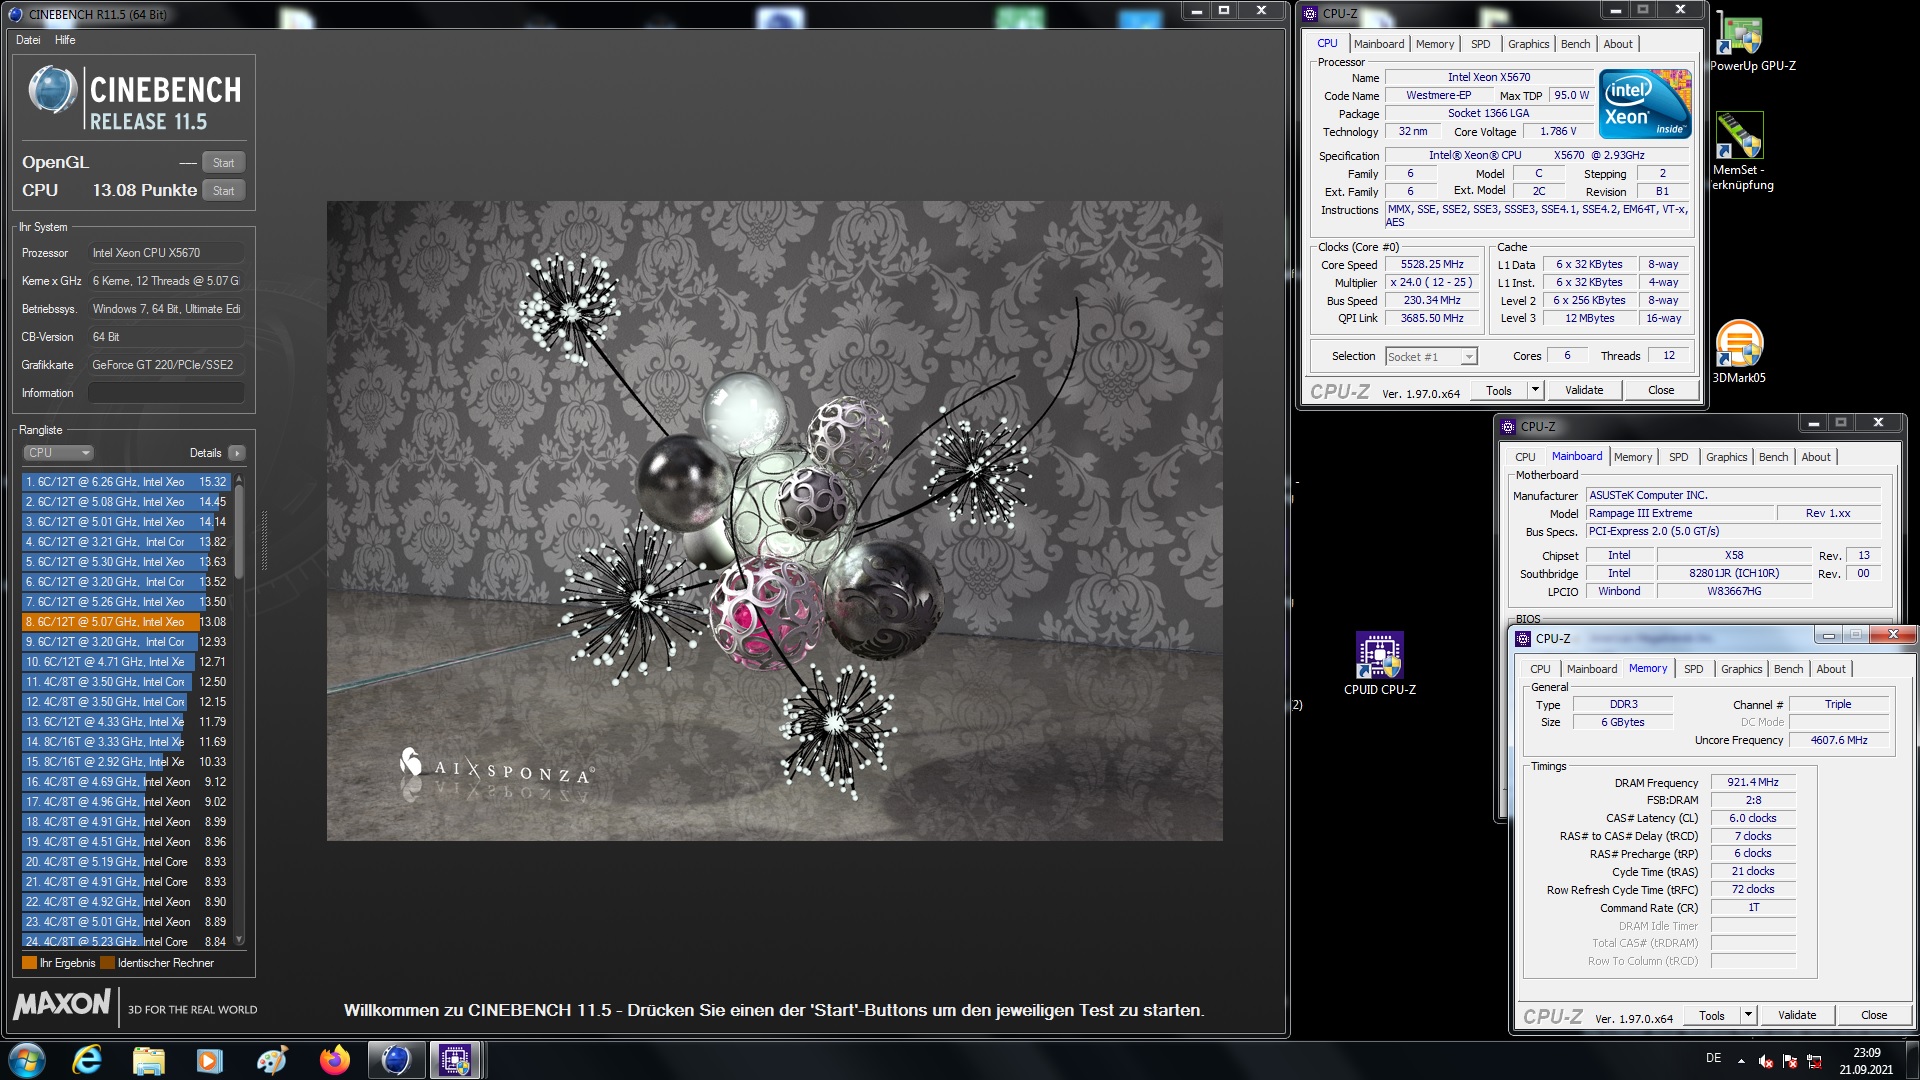The image size is (1920, 1080).
Task: Open Memory tab in top CPU-Z window
Action: pyautogui.click(x=1435, y=44)
